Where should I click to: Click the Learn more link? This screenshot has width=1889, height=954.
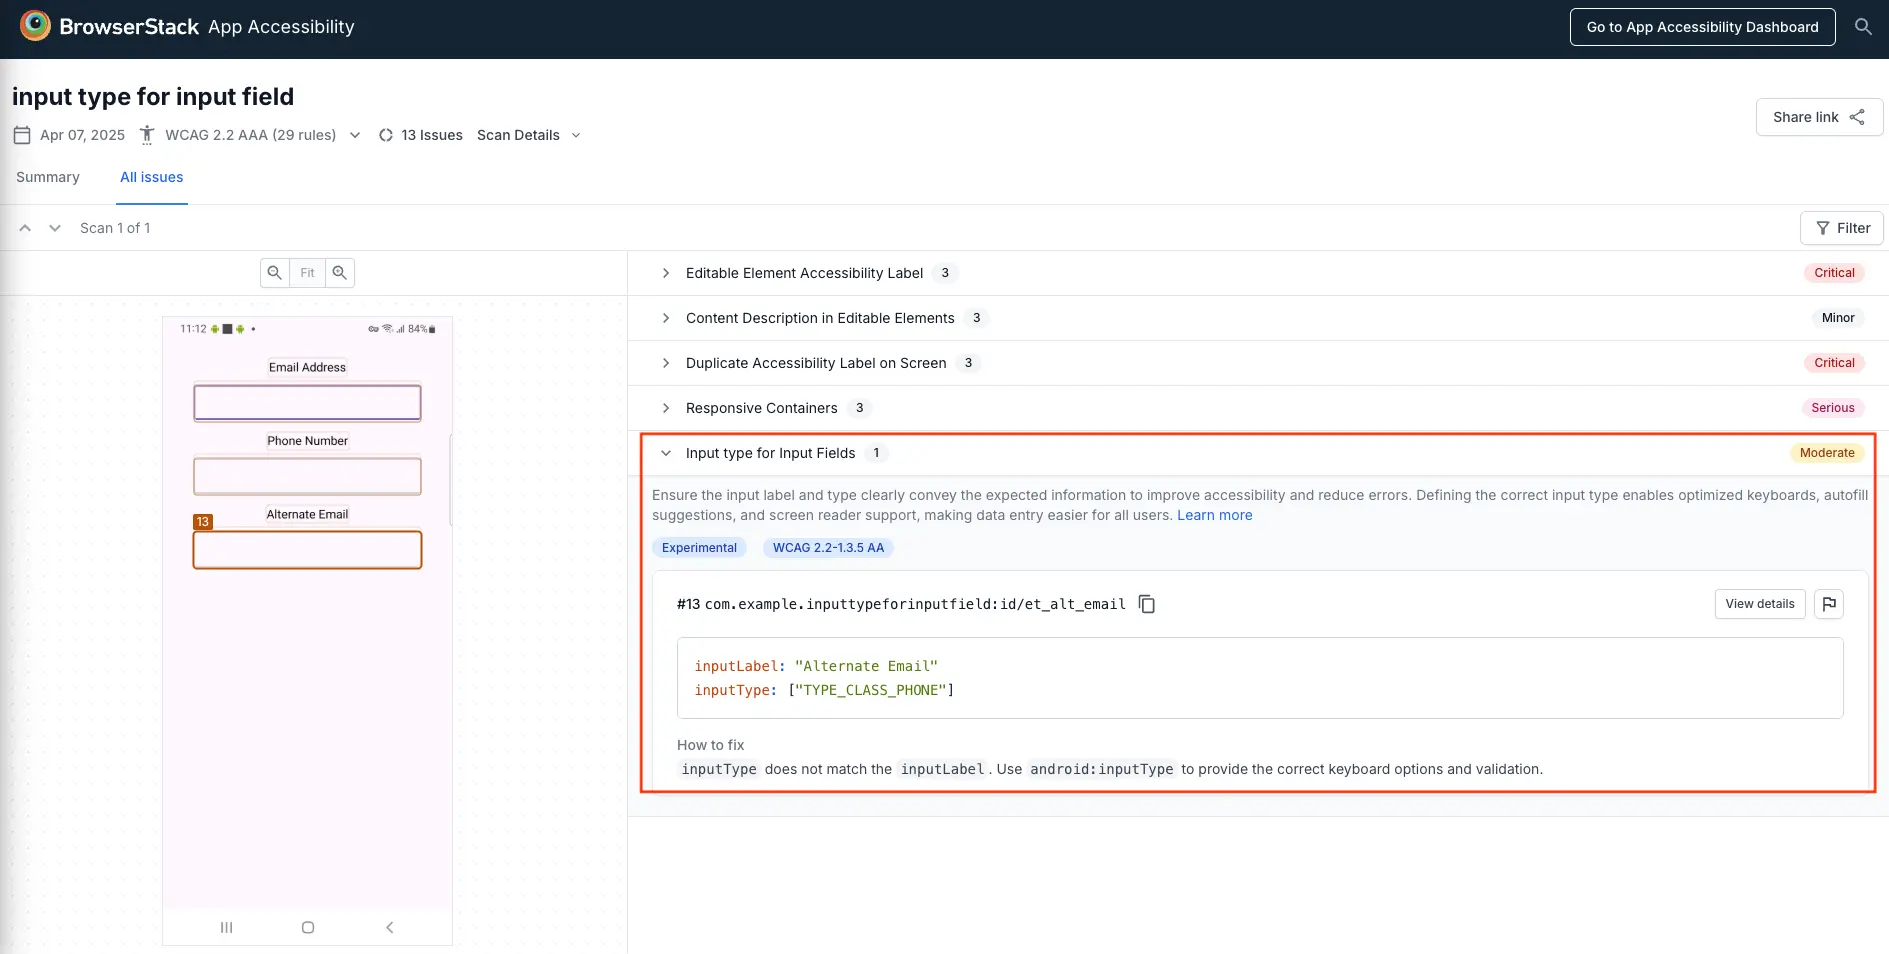(x=1214, y=515)
